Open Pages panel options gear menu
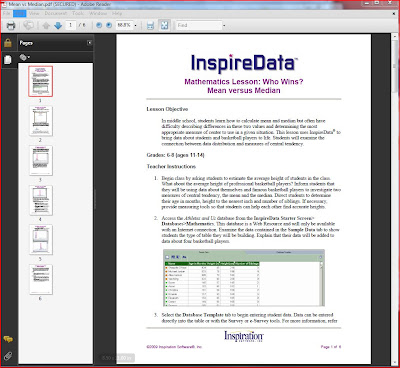 pos(25,57)
